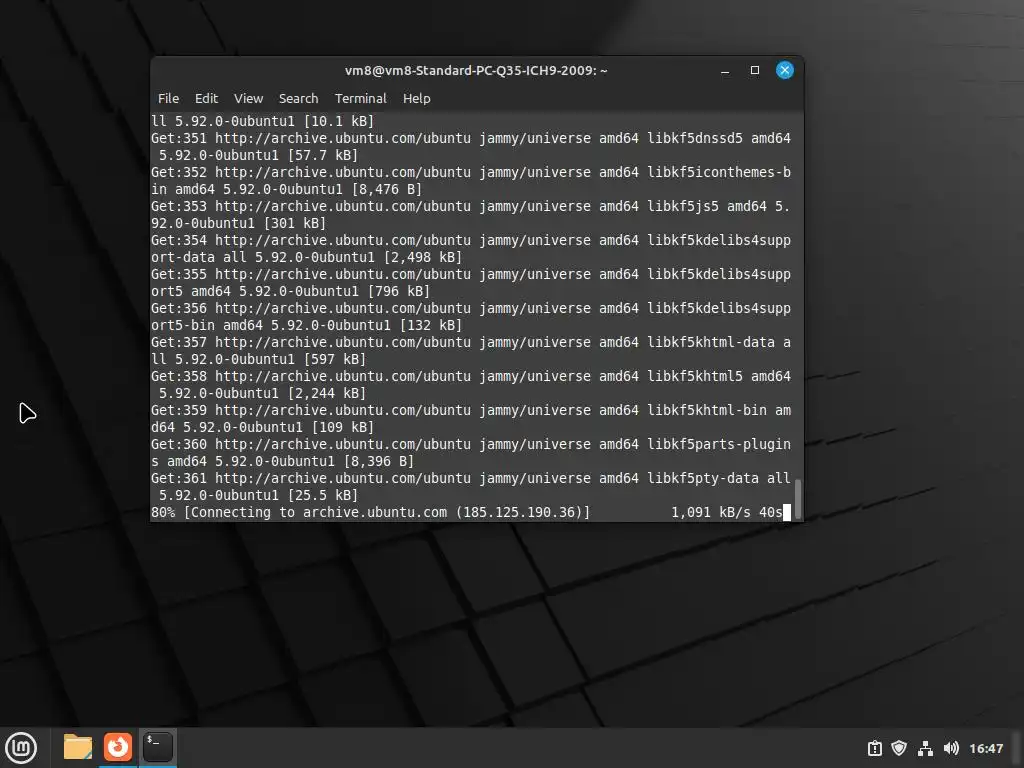Click the 1,091 kB/s 40s download speed text
This screenshot has height=768, width=1024.
click(726, 512)
